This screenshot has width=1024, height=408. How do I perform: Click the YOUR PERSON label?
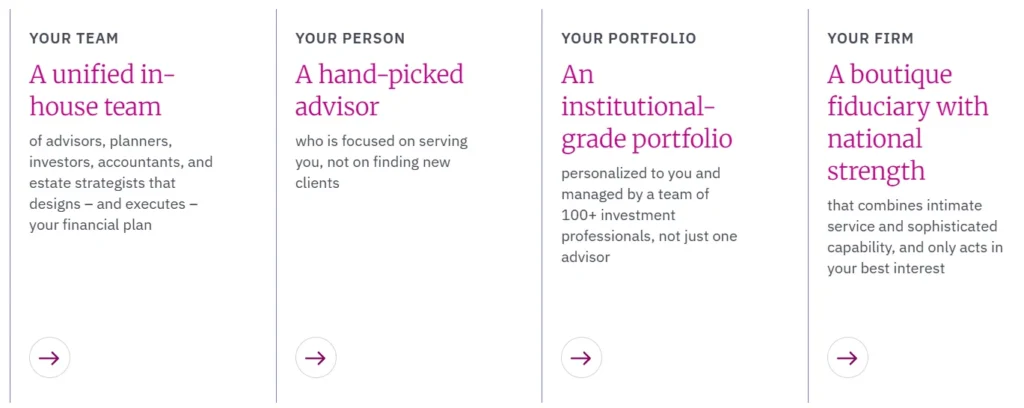point(350,38)
